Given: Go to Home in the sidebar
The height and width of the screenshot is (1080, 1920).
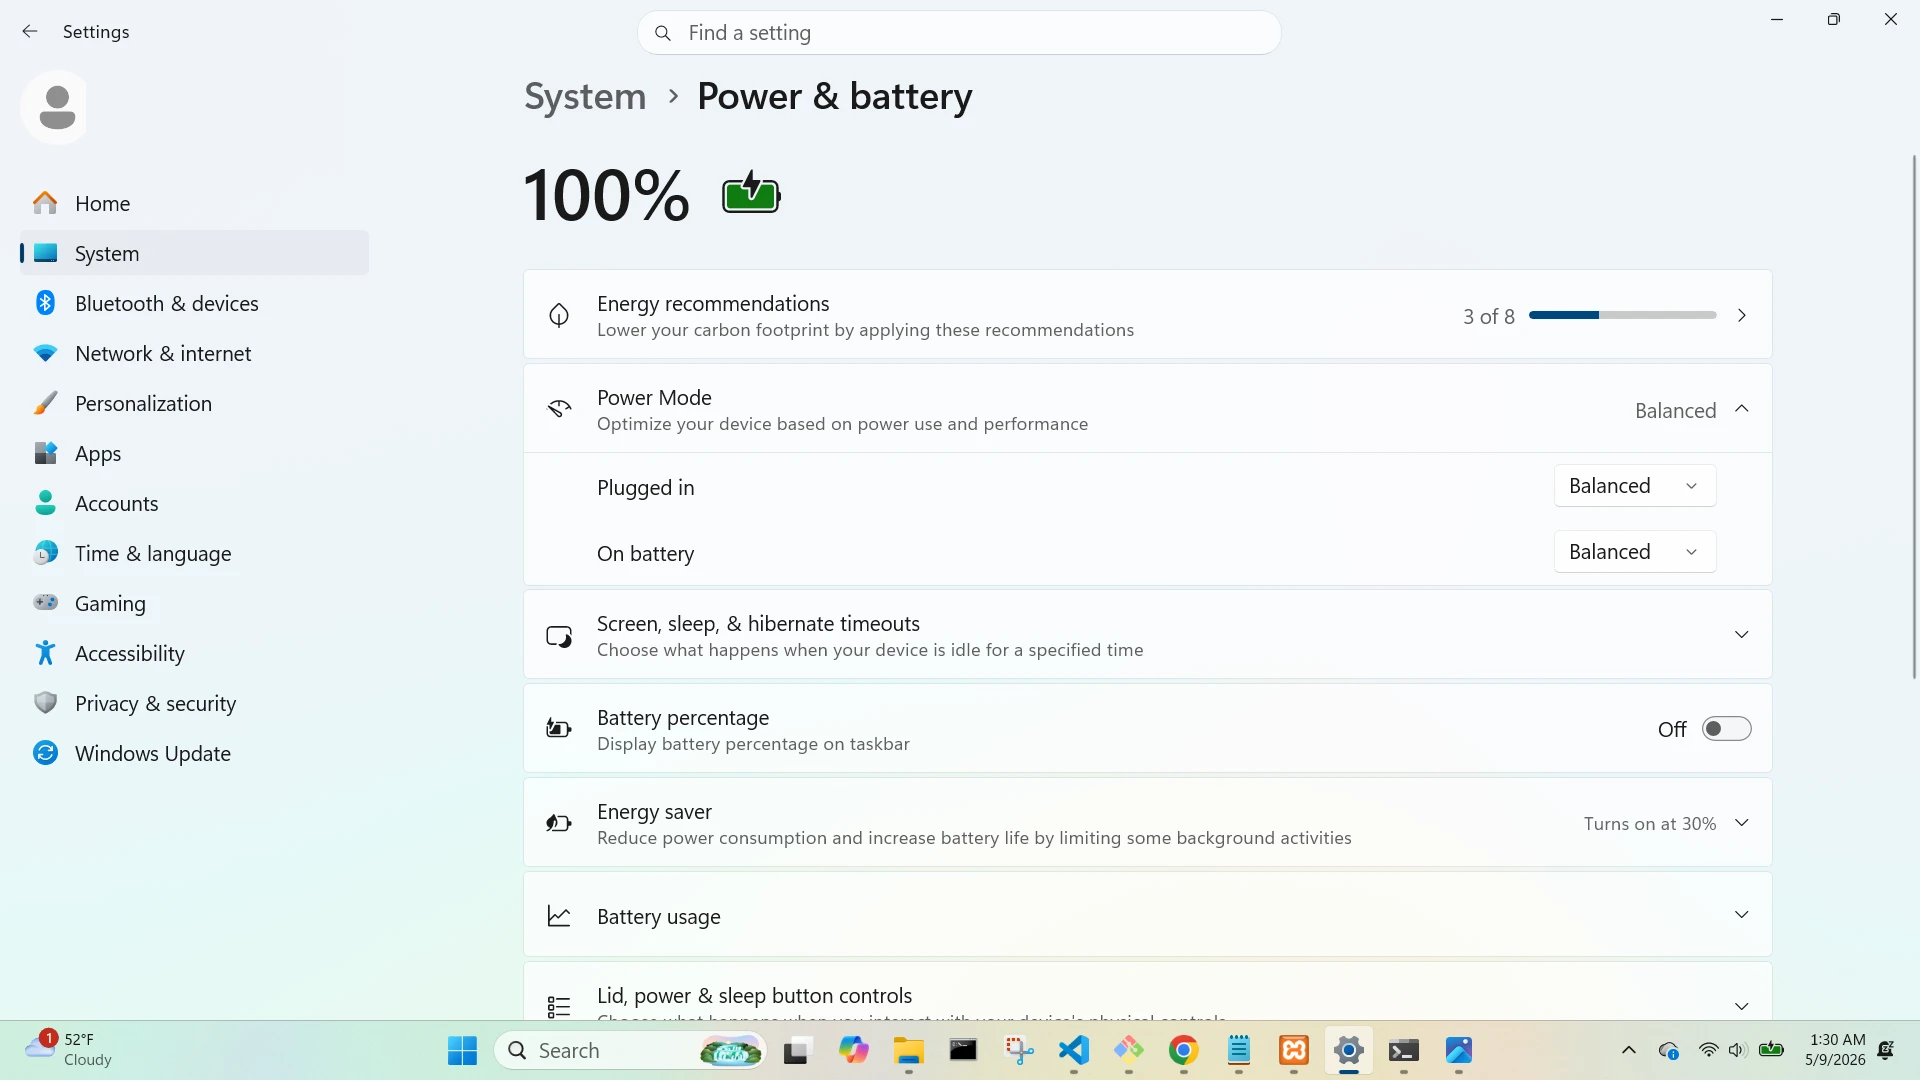Looking at the screenshot, I should [195, 203].
